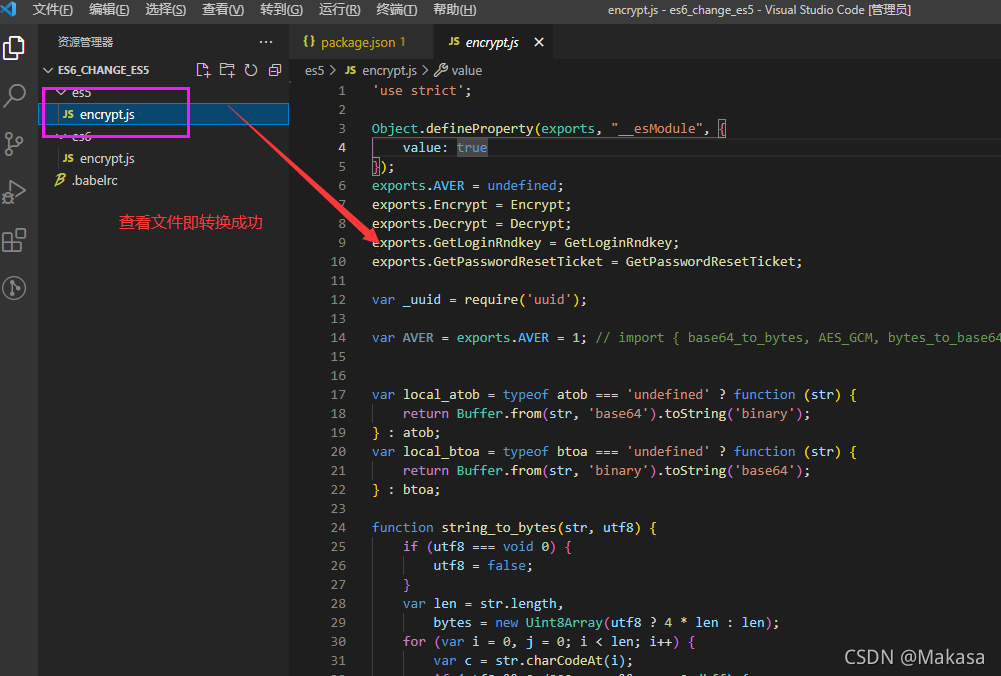Open the Extensions view
This screenshot has height=676, width=1001.
coord(14,240)
